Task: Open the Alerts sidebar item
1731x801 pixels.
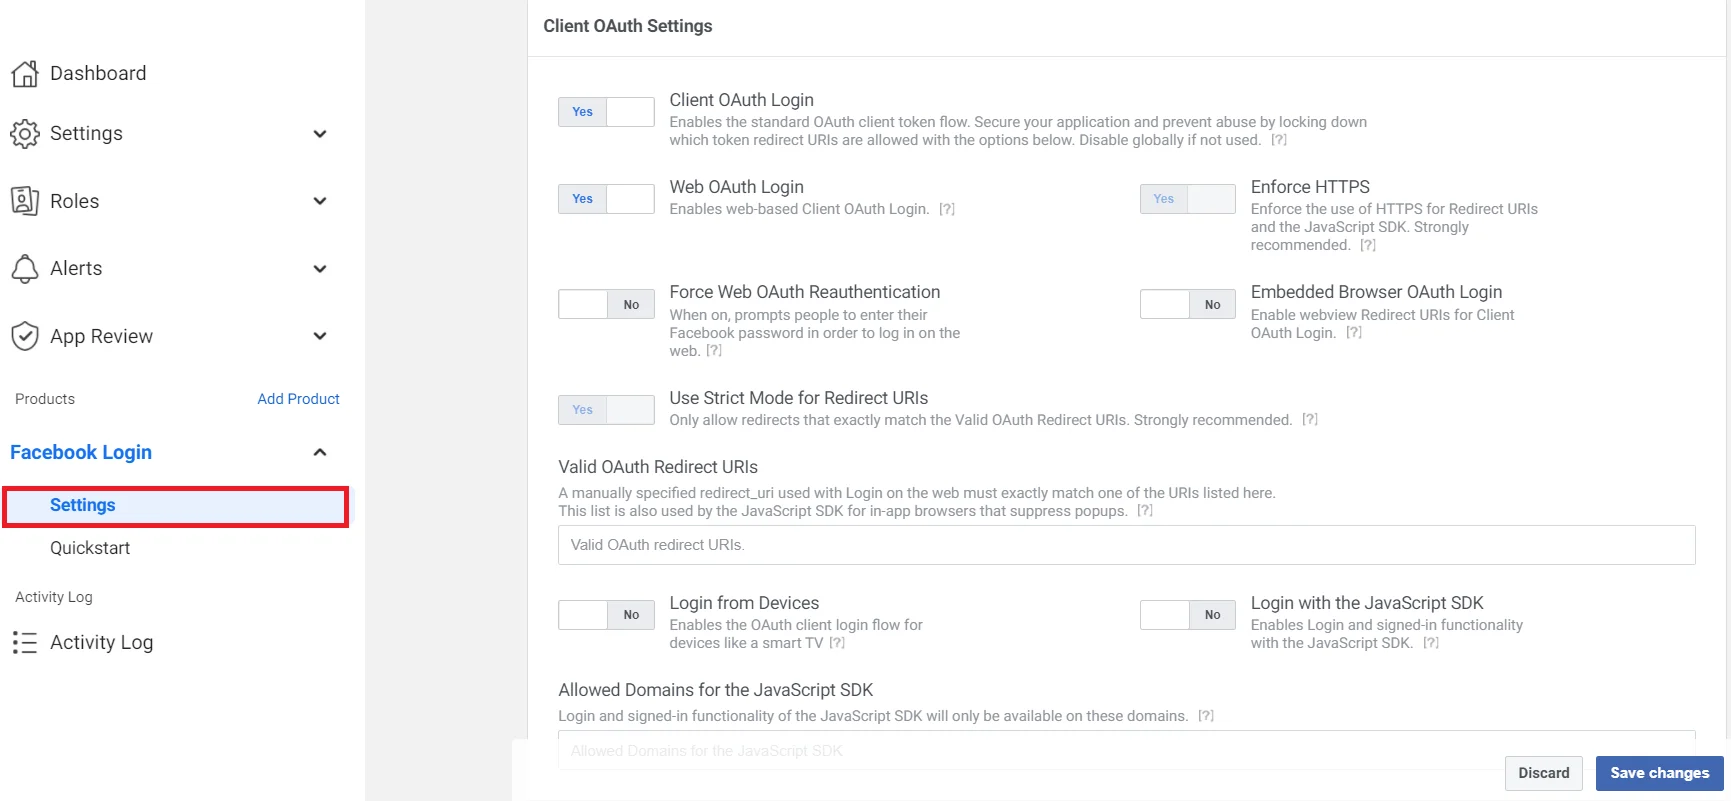Action: coord(76,268)
